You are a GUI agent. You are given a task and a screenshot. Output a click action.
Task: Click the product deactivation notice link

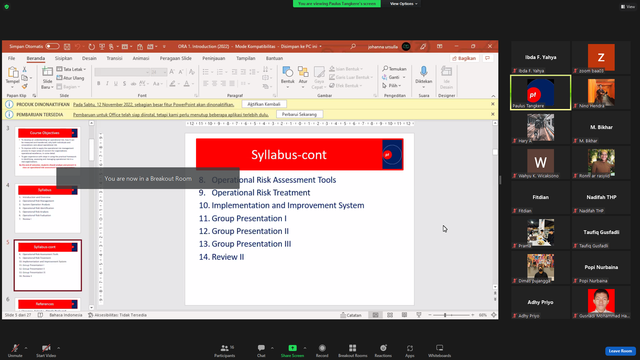point(153,104)
